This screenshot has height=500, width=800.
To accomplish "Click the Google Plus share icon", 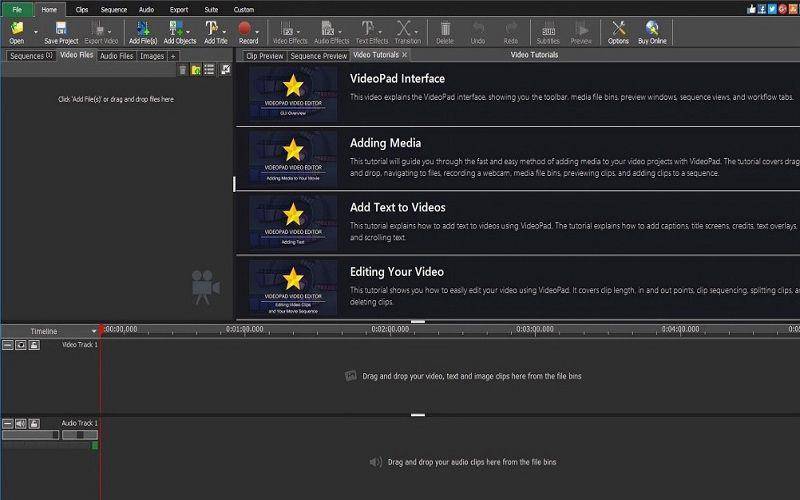I will tap(783, 9).
